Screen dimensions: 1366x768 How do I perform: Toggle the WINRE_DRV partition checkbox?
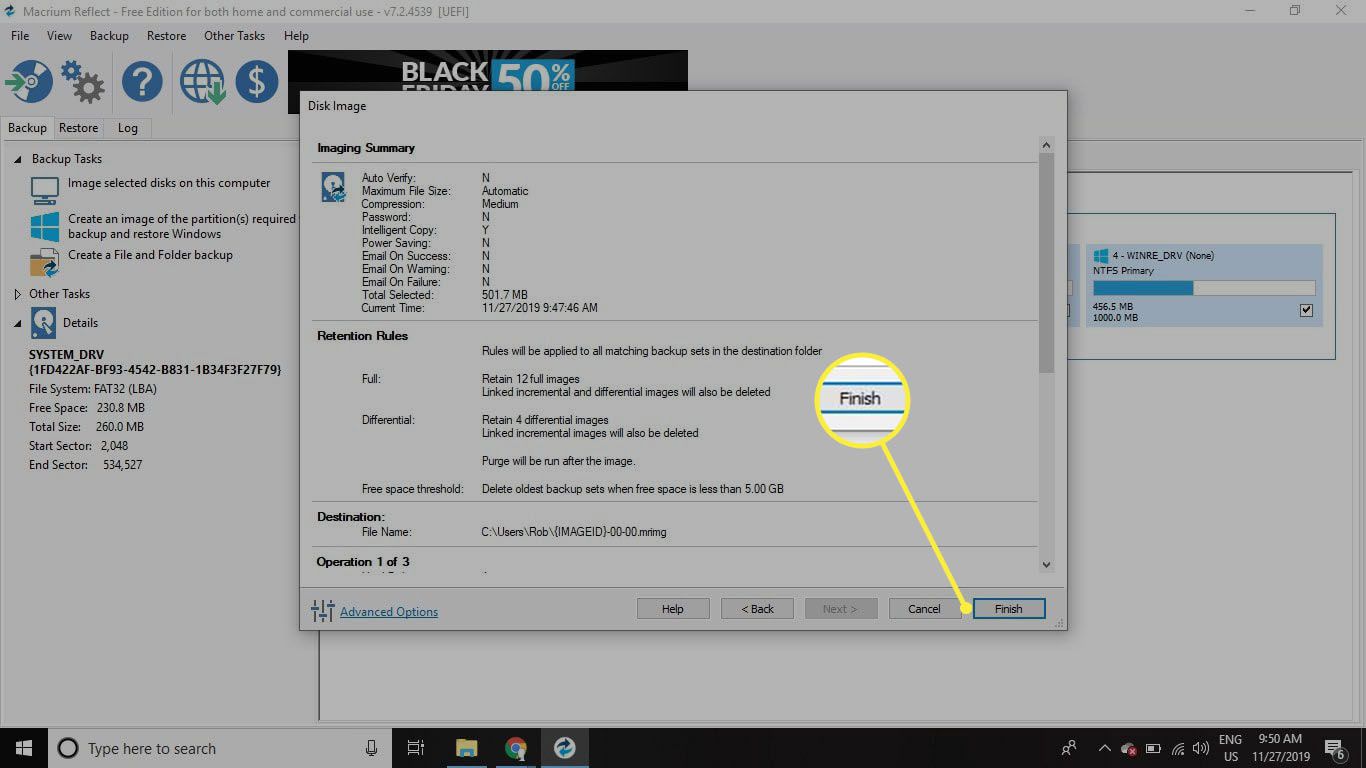[x=1306, y=311]
